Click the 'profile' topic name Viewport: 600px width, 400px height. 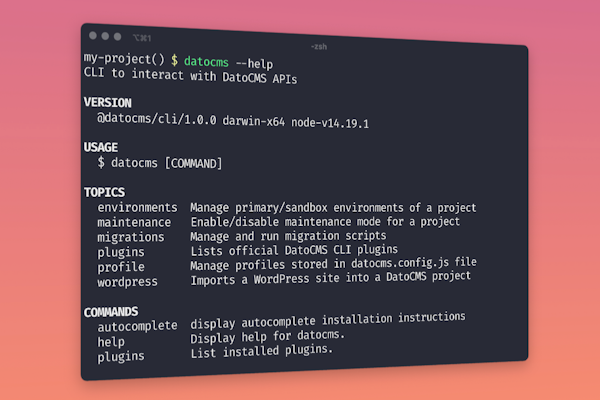point(121,267)
